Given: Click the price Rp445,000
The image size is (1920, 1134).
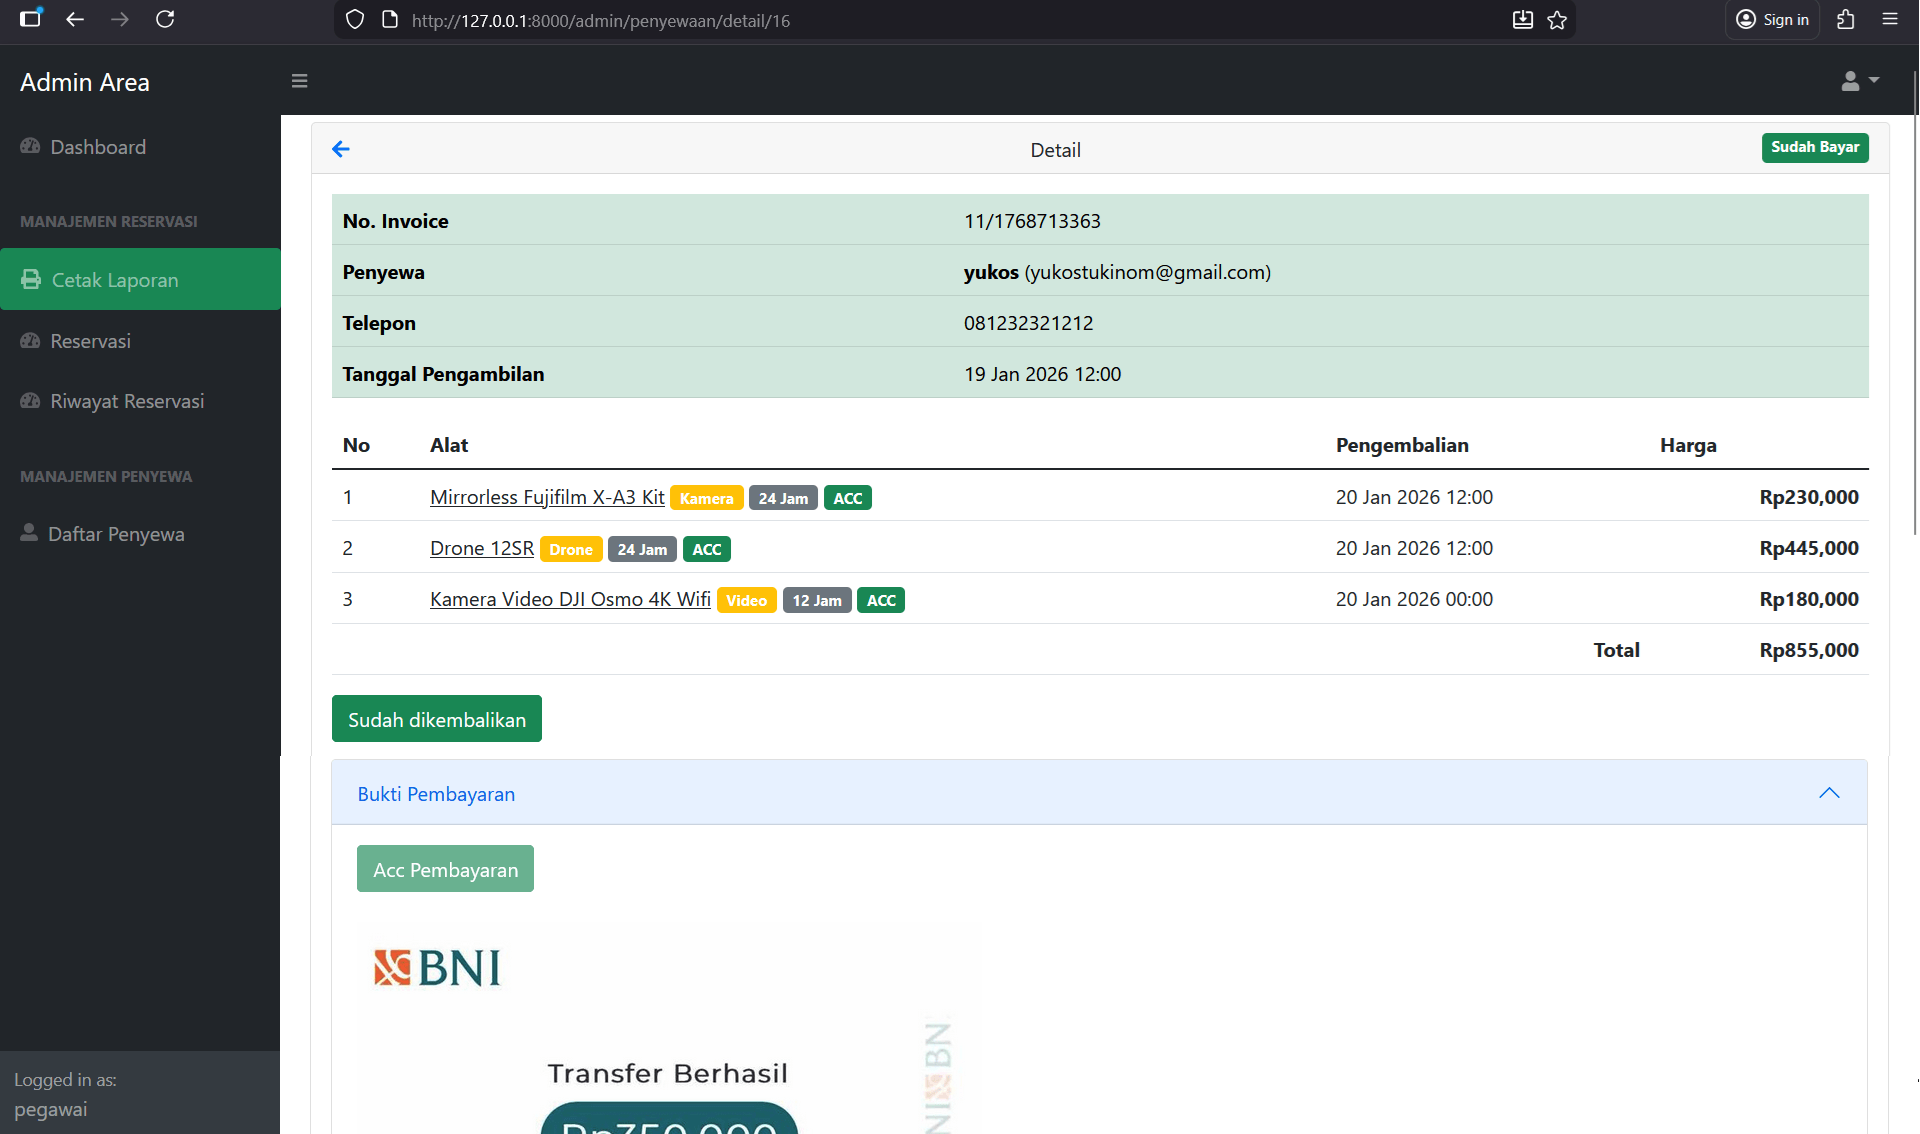Looking at the screenshot, I should point(1809,548).
